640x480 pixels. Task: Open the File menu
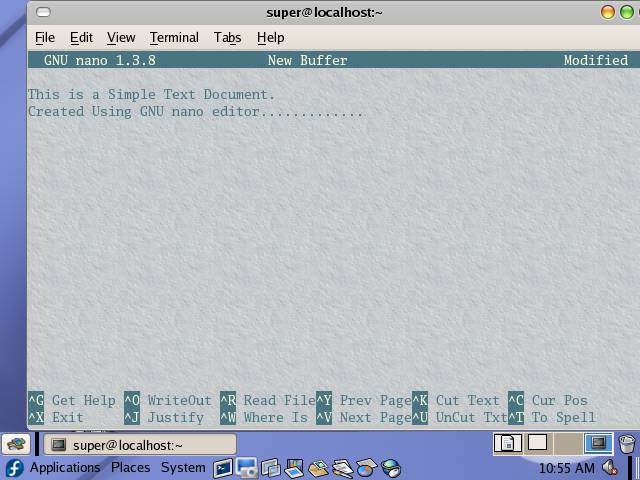[x=45, y=37]
